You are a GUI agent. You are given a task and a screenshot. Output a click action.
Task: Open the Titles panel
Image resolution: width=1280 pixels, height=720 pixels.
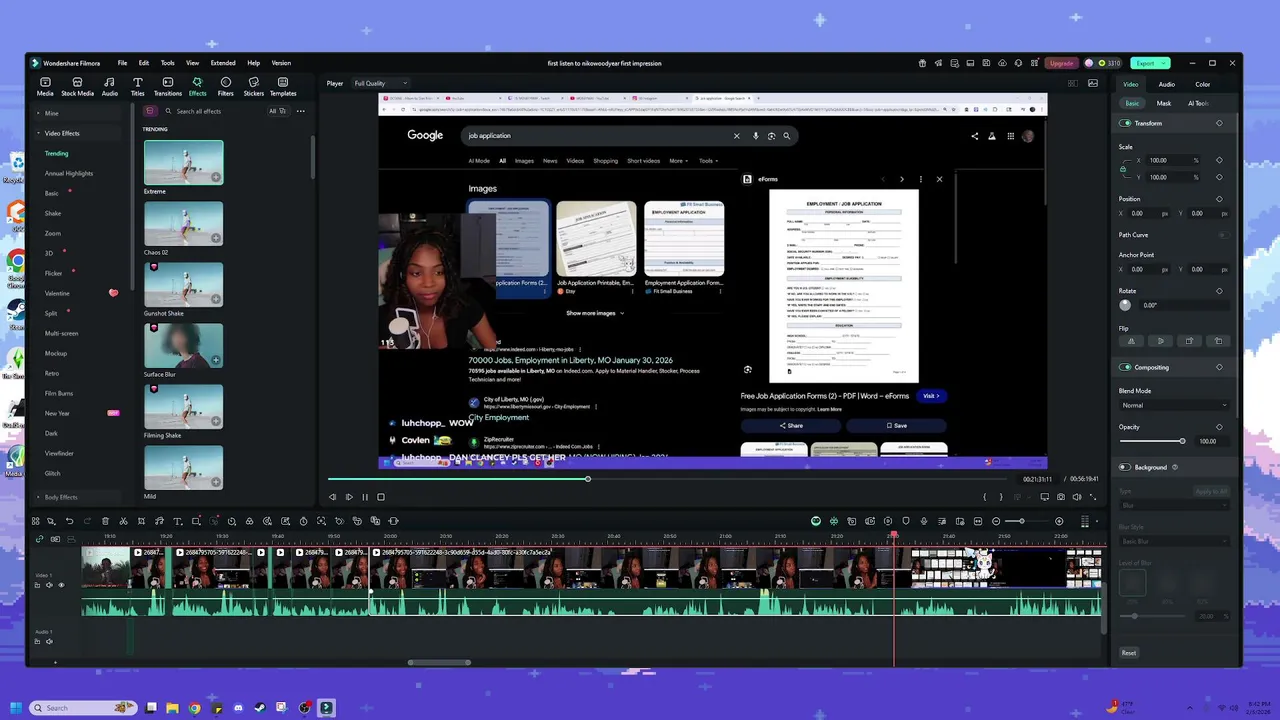click(138, 87)
